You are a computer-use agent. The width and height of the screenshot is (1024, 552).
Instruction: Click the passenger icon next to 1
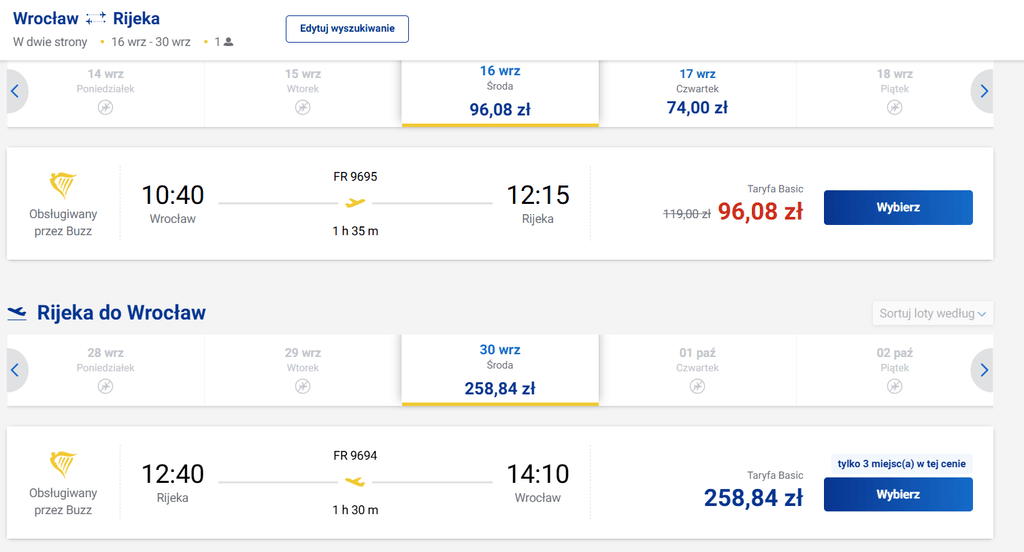[x=229, y=42]
